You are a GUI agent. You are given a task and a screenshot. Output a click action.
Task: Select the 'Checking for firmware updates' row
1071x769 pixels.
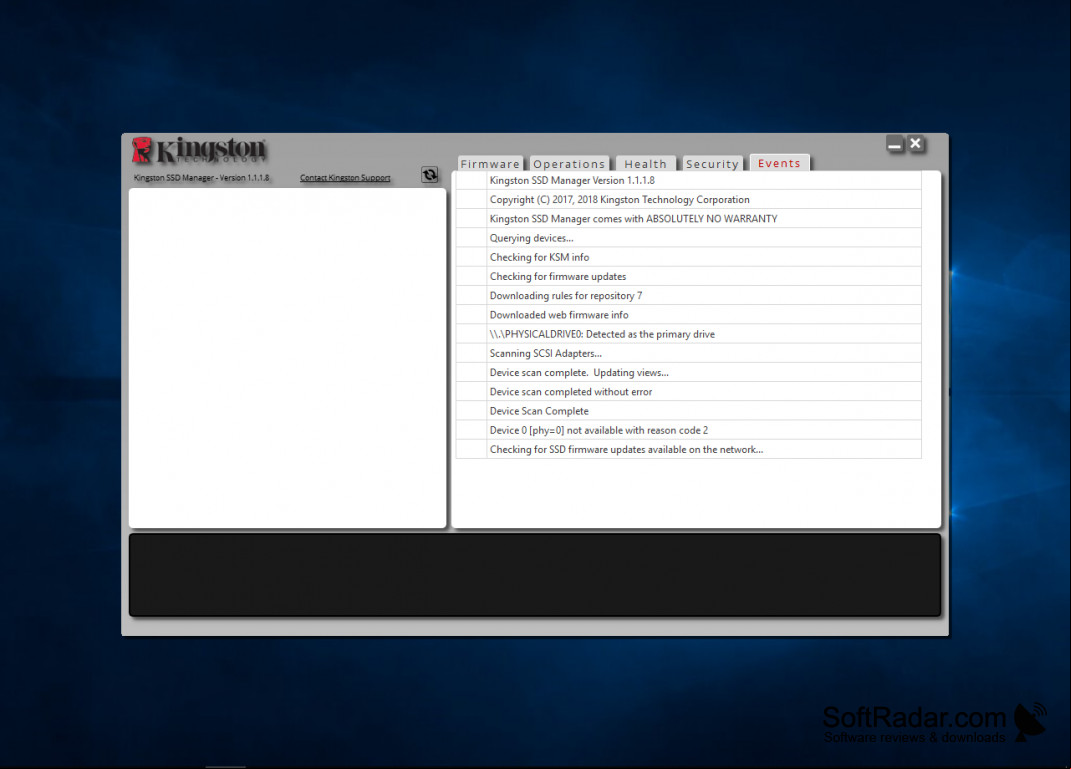tap(688, 276)
